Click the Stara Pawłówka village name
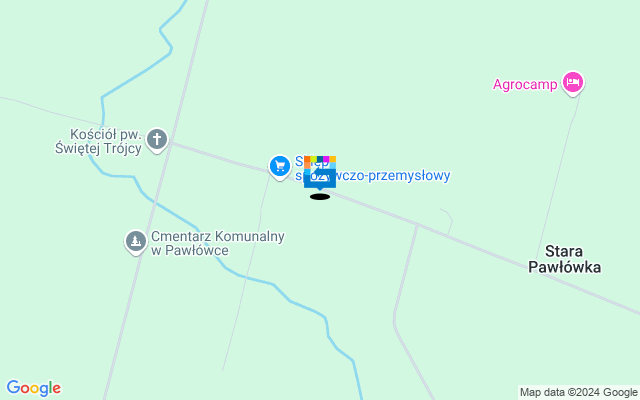Image resolution: width=640 pixels, height=400 pixels. coord(564,259)
